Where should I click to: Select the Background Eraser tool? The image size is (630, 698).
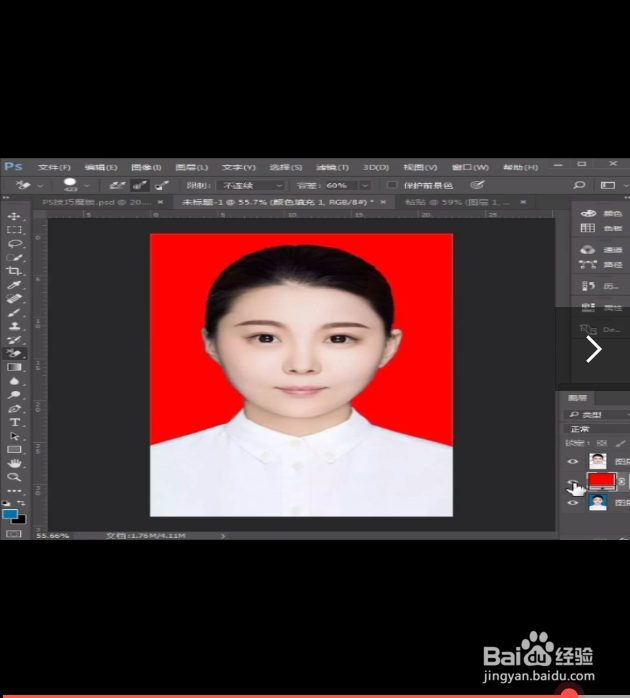(14, 353)
